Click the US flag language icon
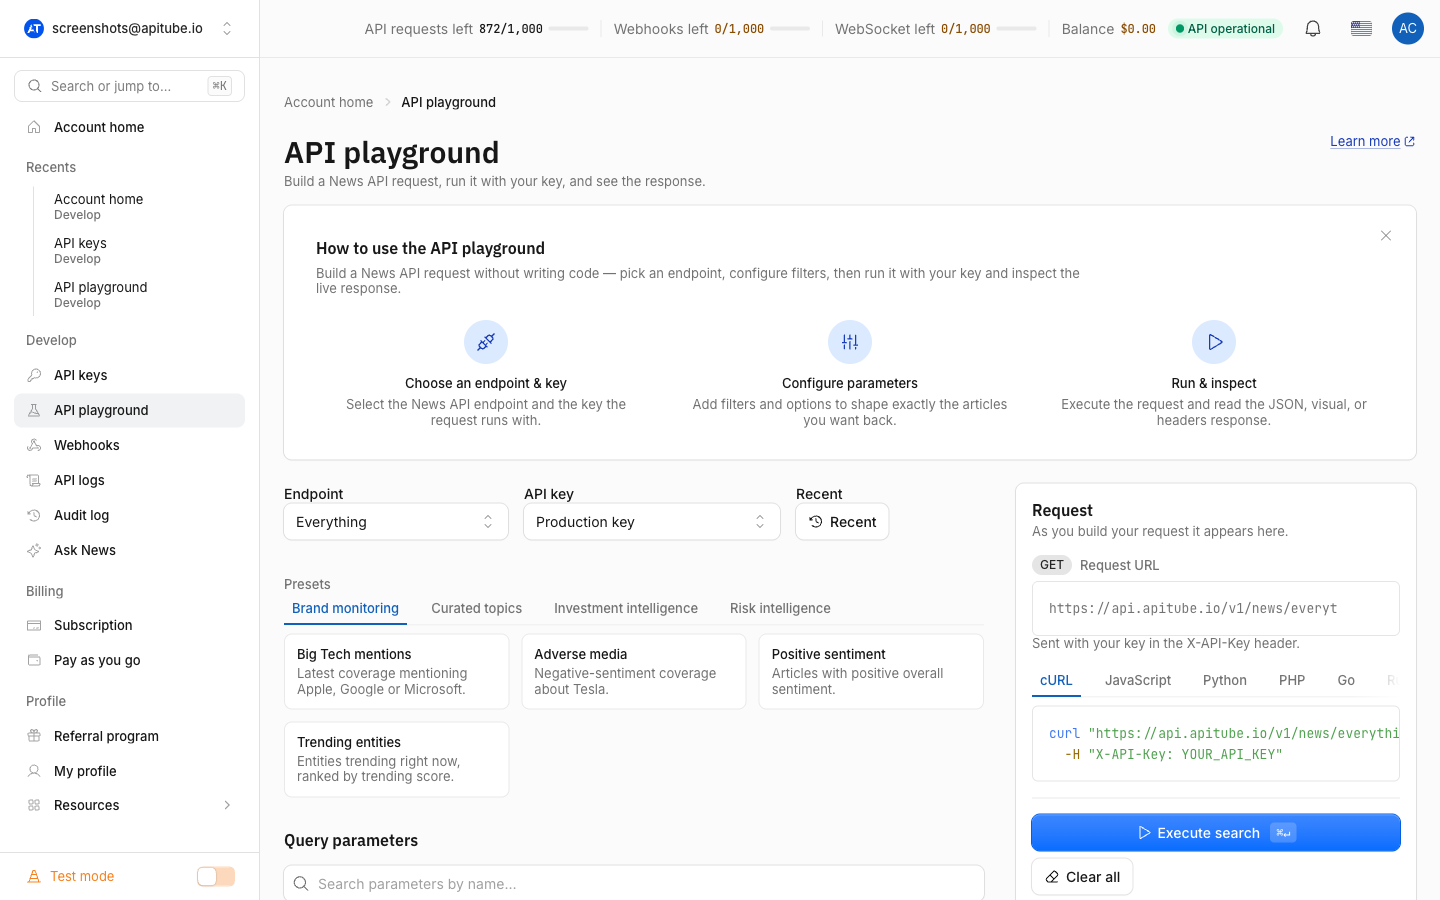The width and height of the screenshot is (1440, 900). pos(1361,28)
